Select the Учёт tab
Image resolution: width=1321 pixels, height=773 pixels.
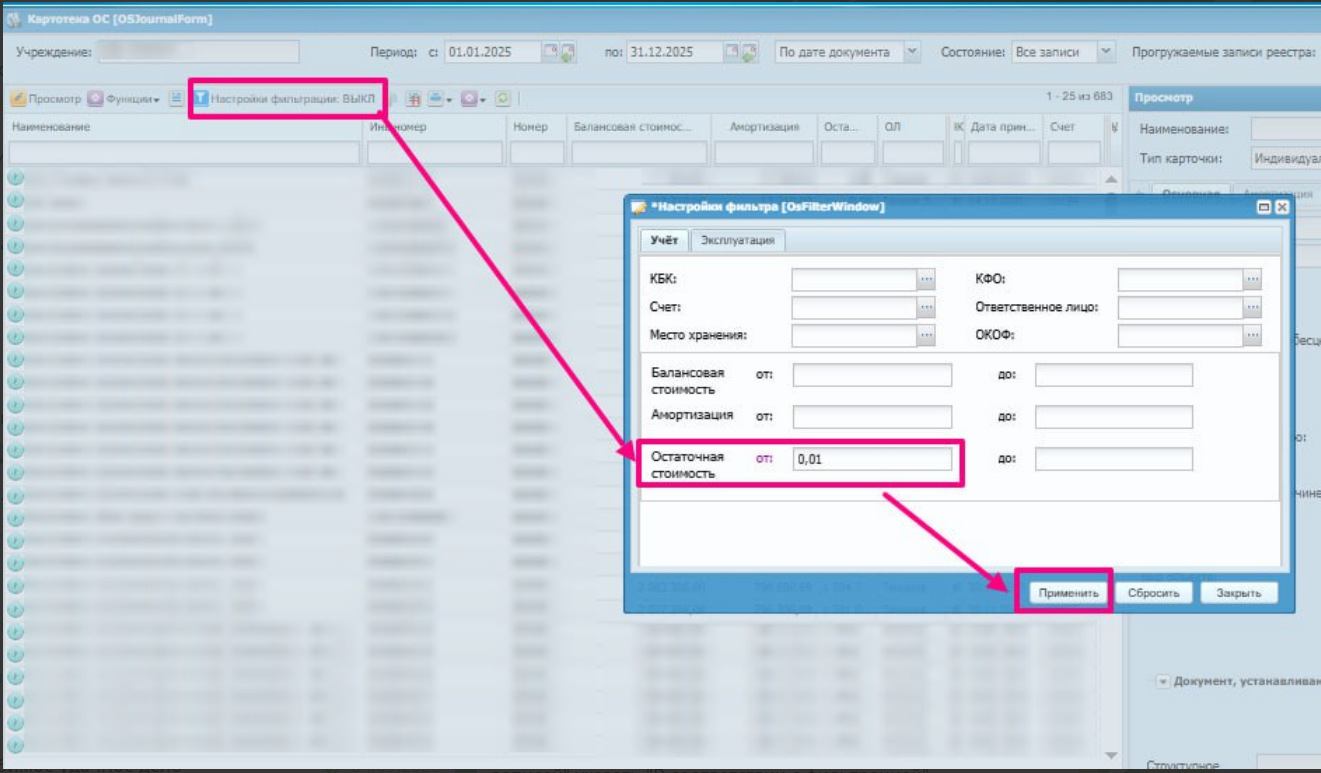click(664, 240)
